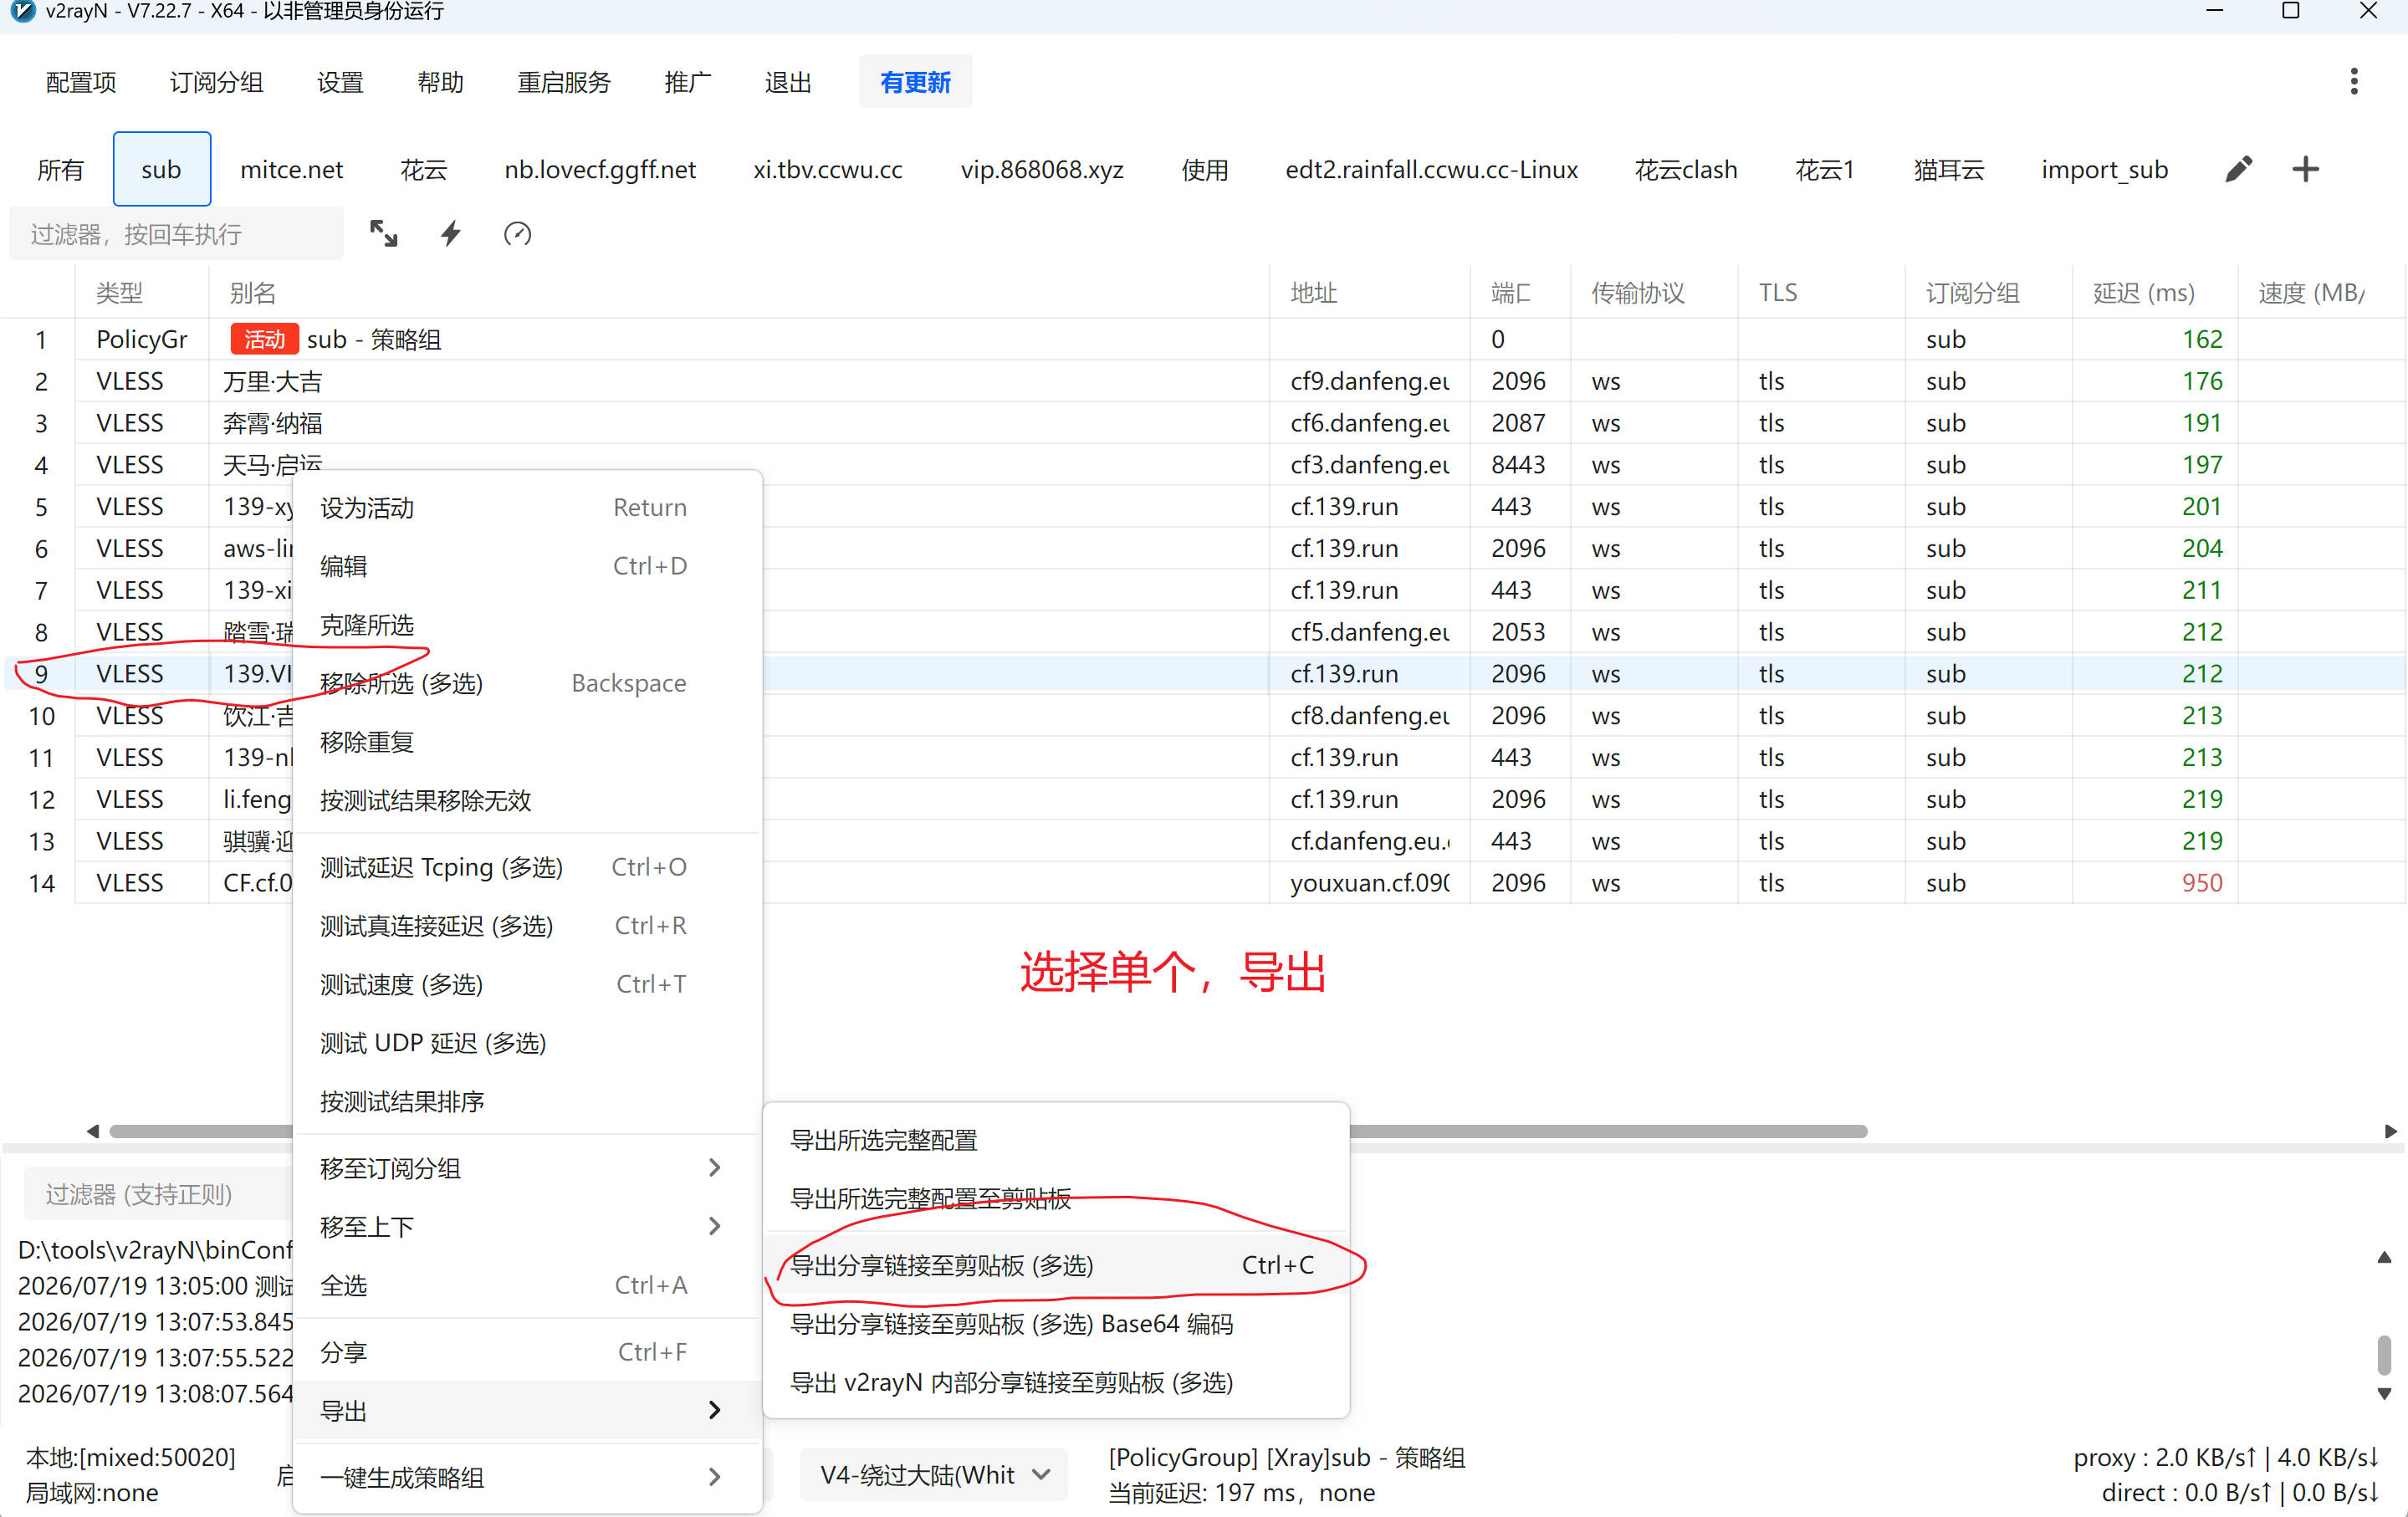Click 退出 in the menu bar
The image size is (2408, 1517).
click(788, 82)
